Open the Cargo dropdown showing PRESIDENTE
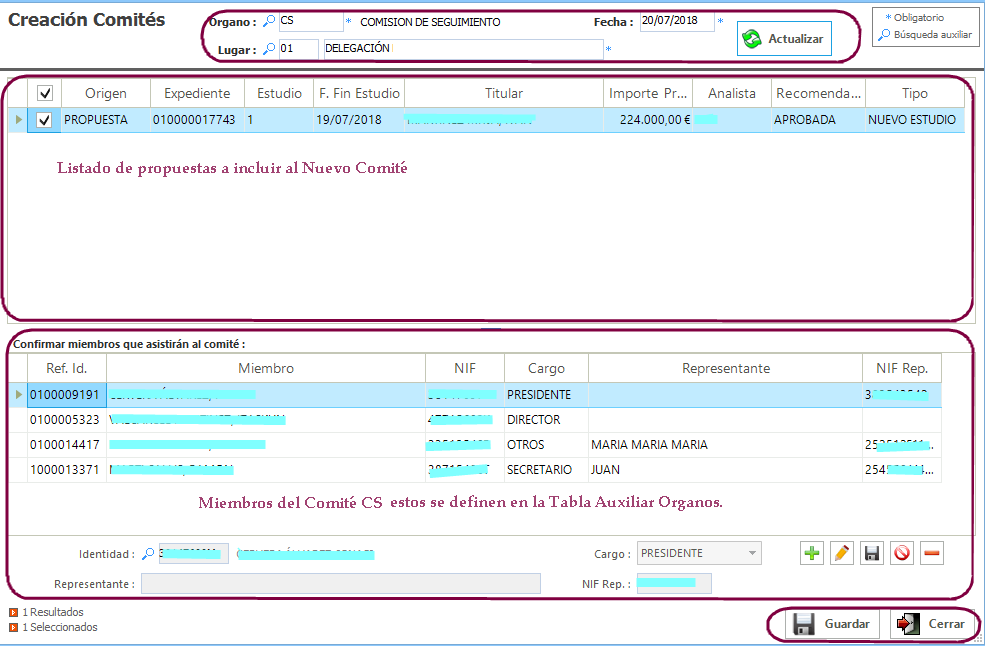 [699, 553]
